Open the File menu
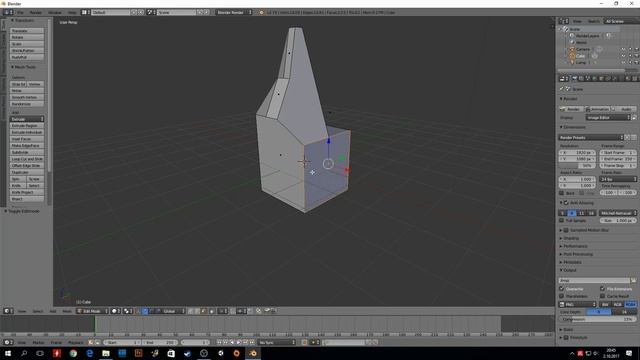 (x=20, y=12)
